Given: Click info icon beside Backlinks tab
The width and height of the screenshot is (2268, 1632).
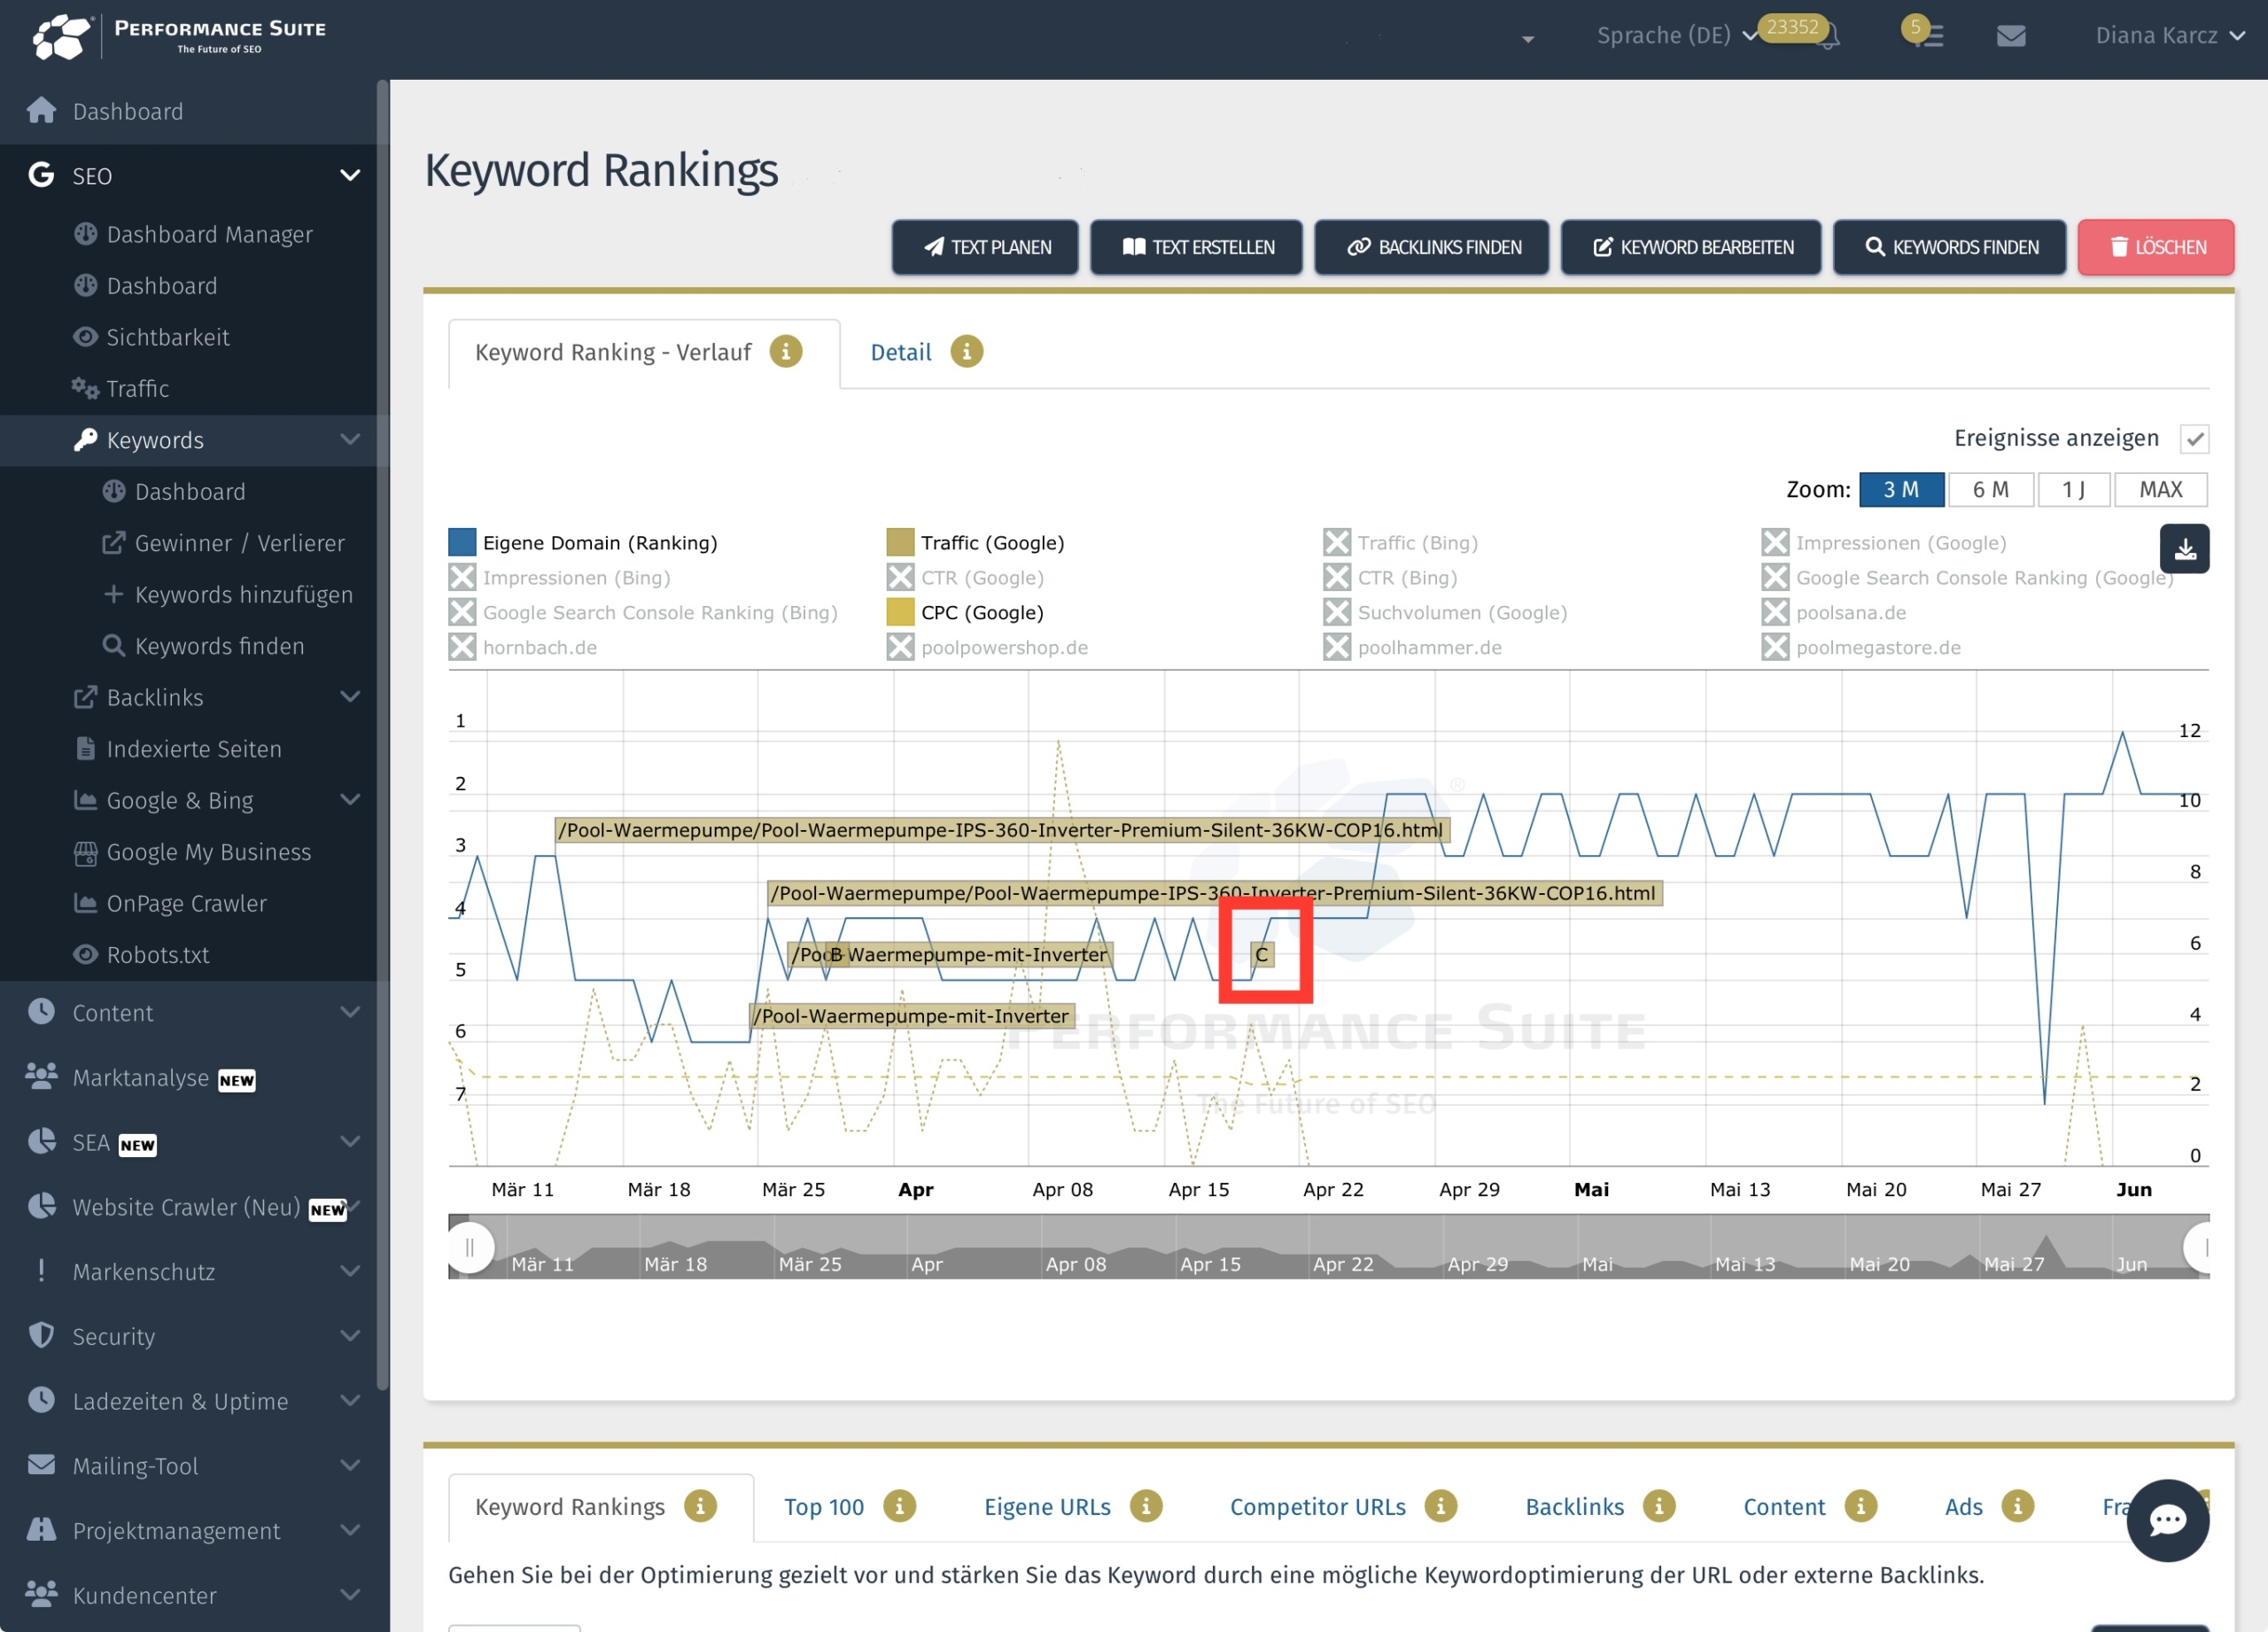Looking at the screenshot, I should [1659, 1506].
